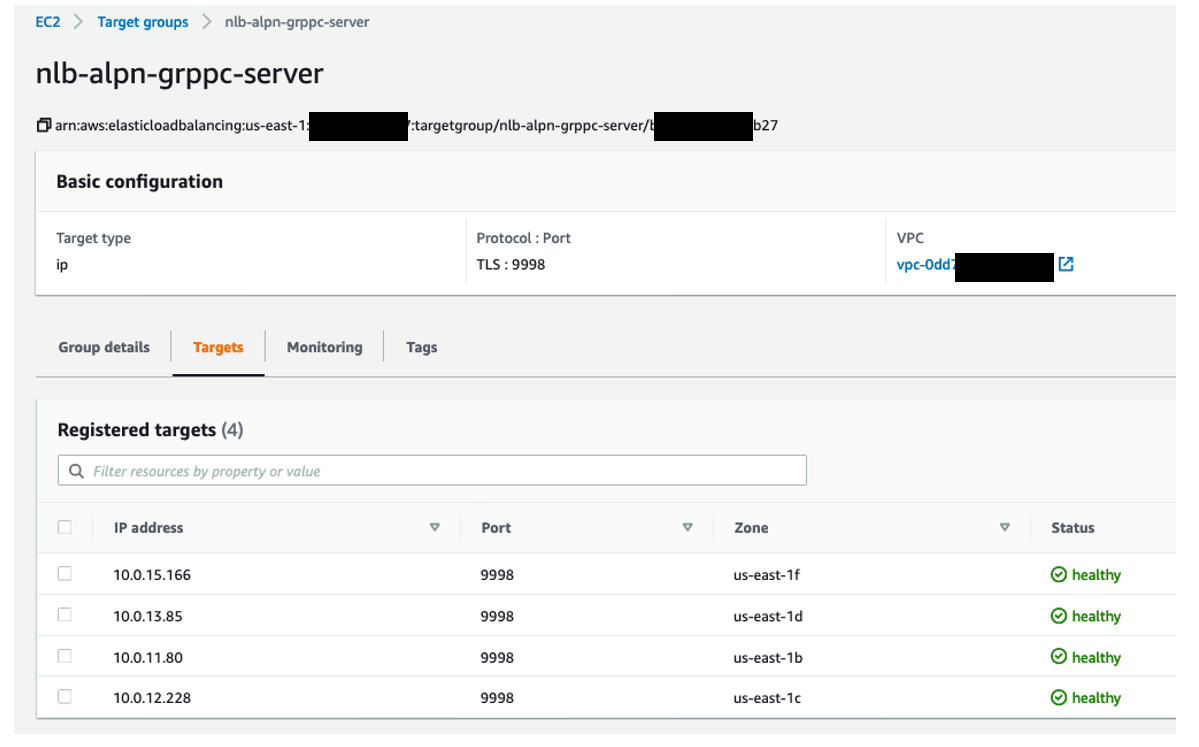Click zone us-east-1d cell
This screenshot has height=747, width=1199.
768,616
